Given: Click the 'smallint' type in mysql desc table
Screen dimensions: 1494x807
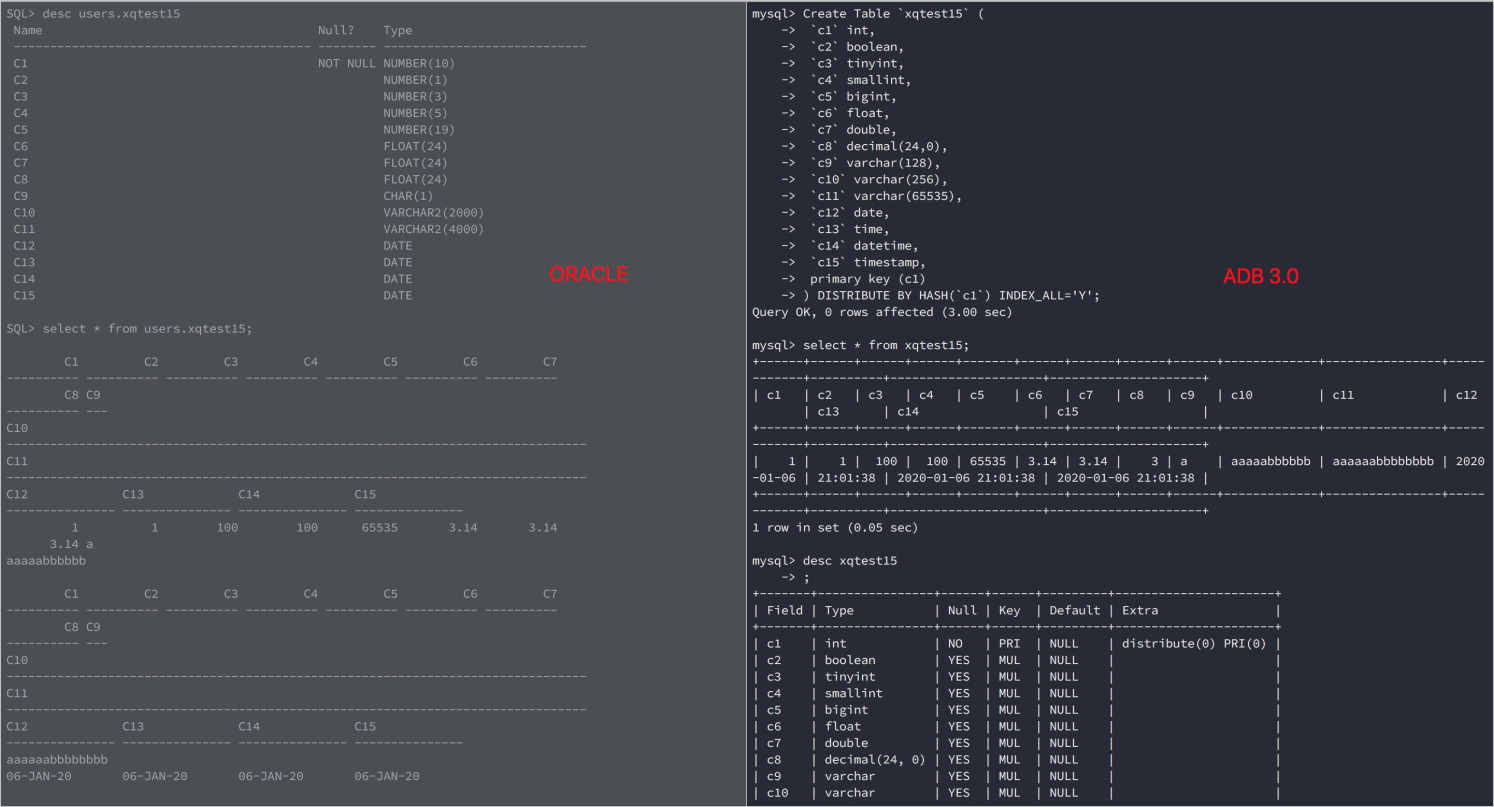Looking at the screenshot, I should 854,693.
